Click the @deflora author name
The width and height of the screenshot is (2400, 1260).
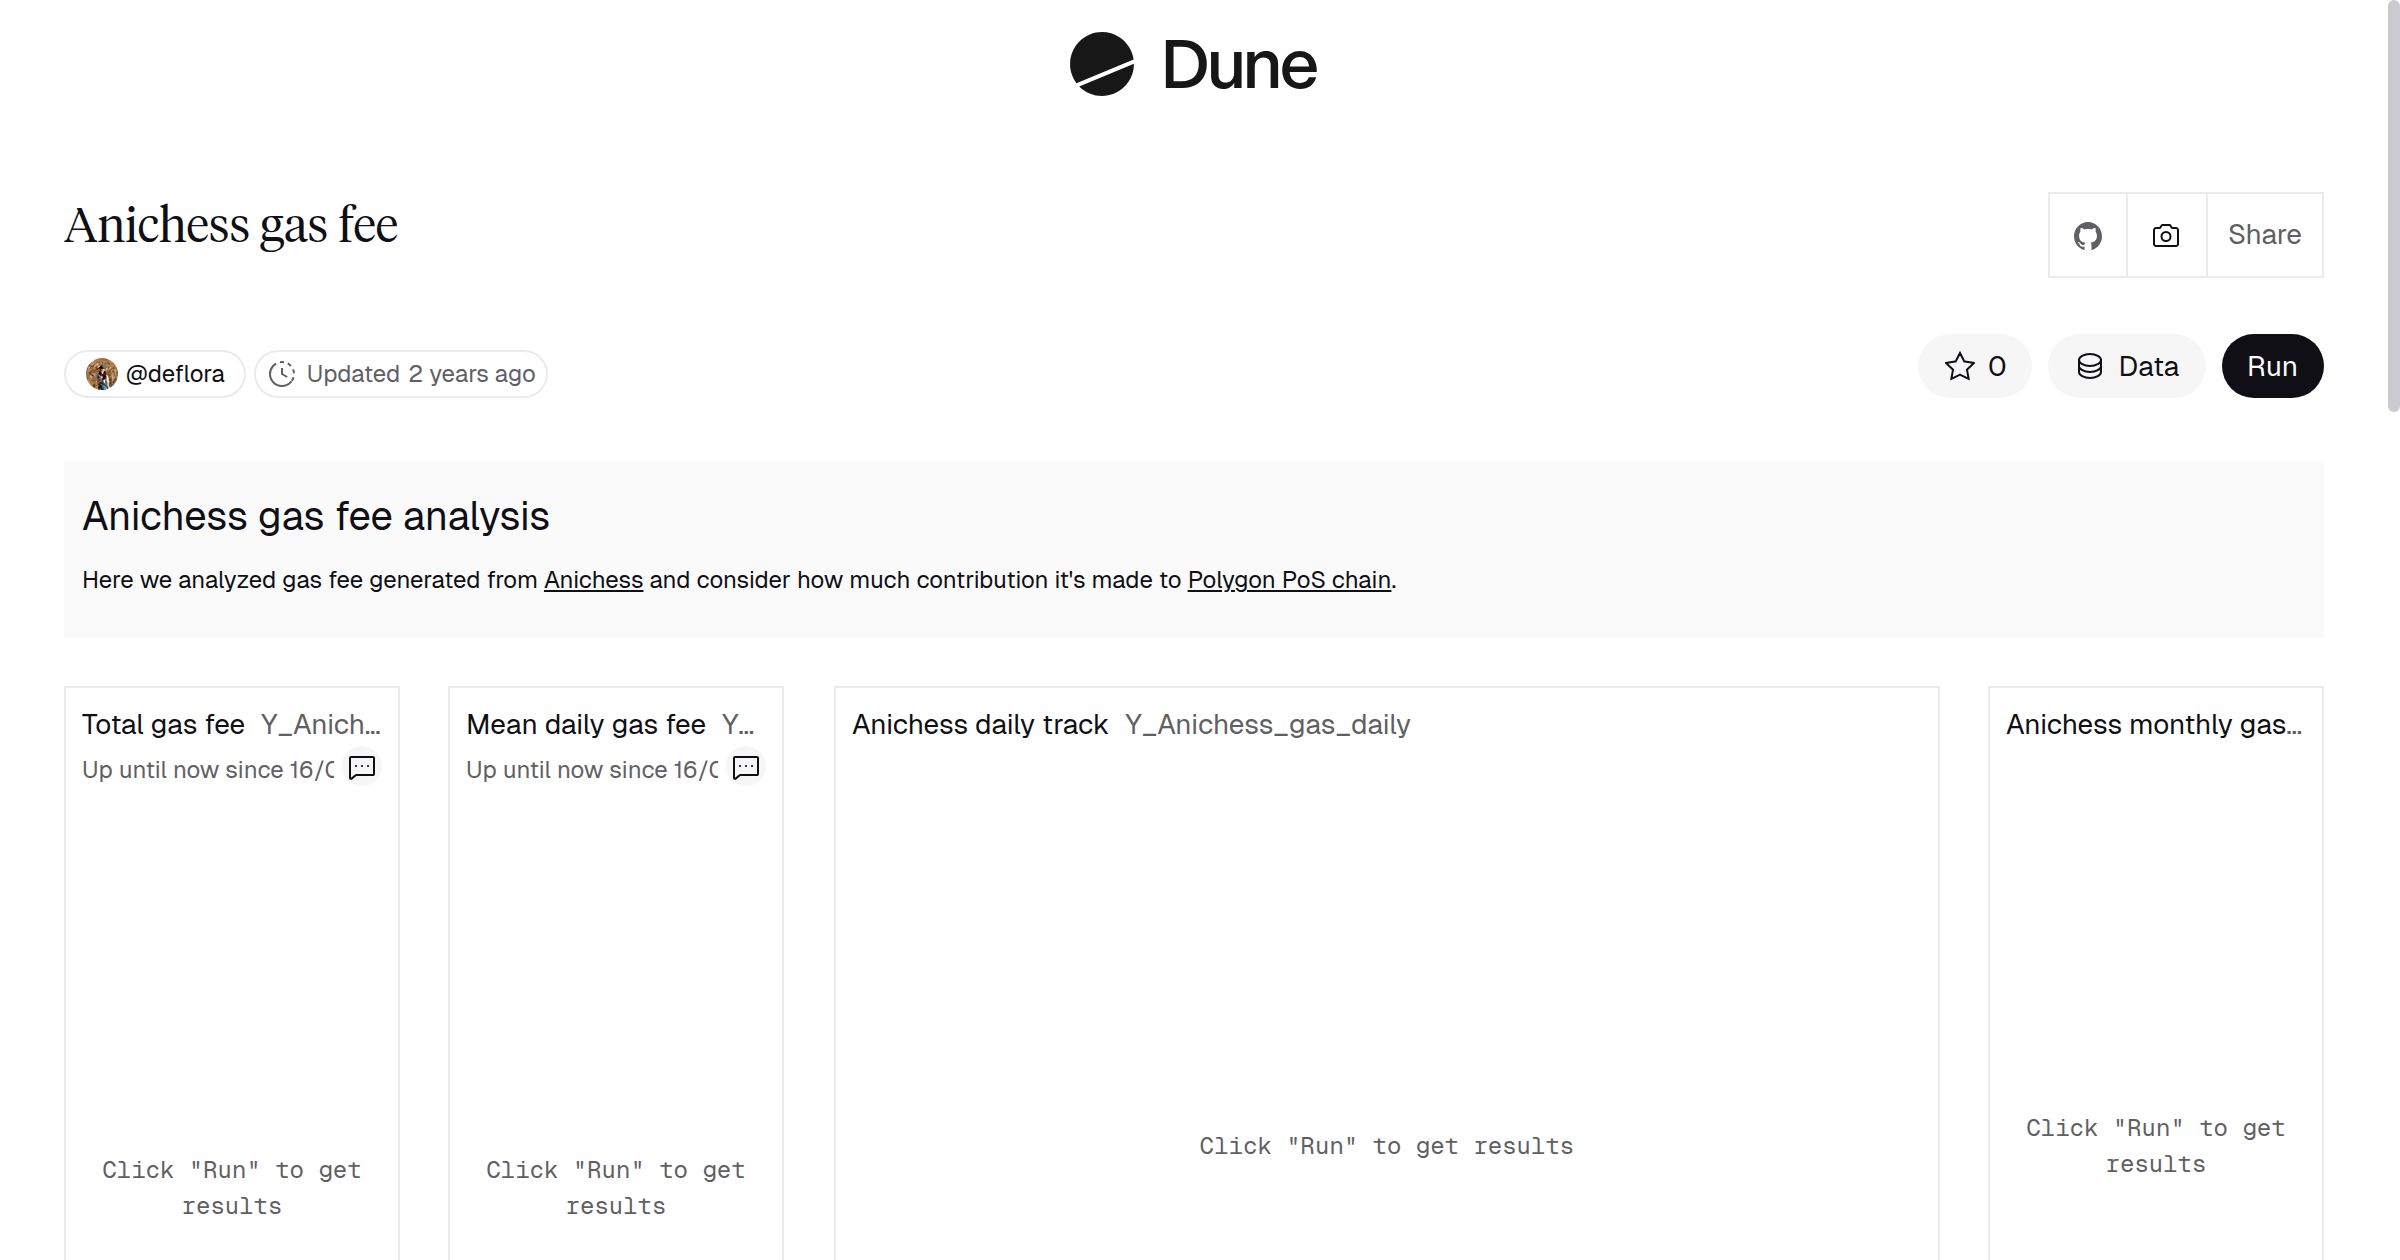point(175,374)
